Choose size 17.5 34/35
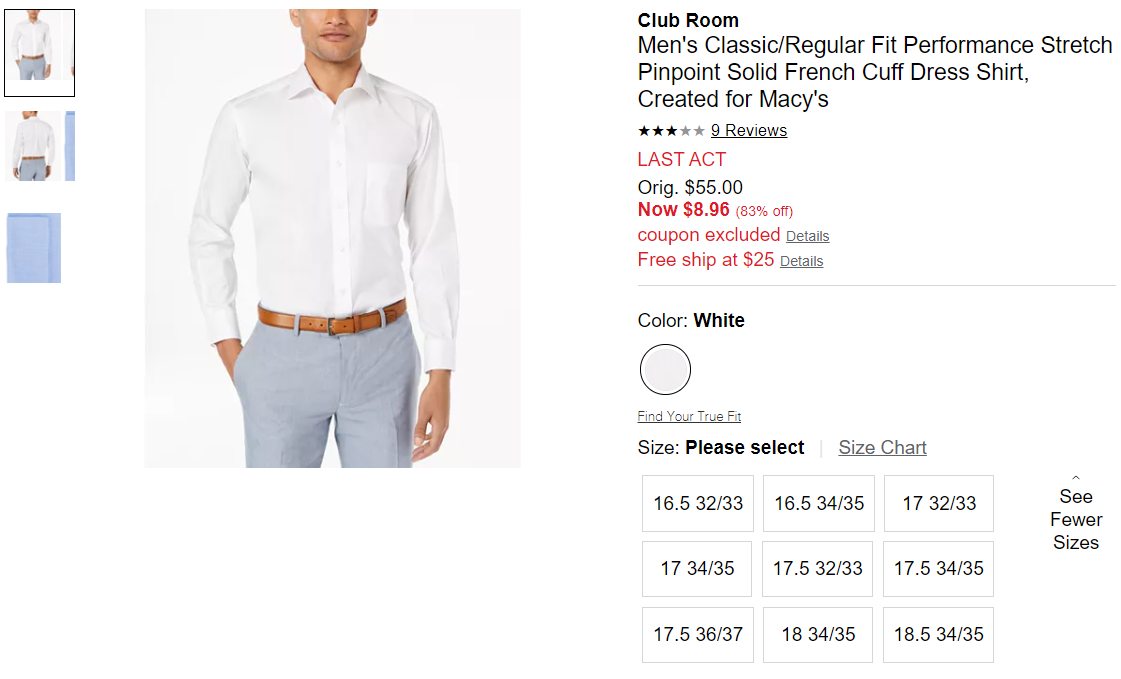The height and width of the screenshot is (679, 1121). [x=938, y=568]
